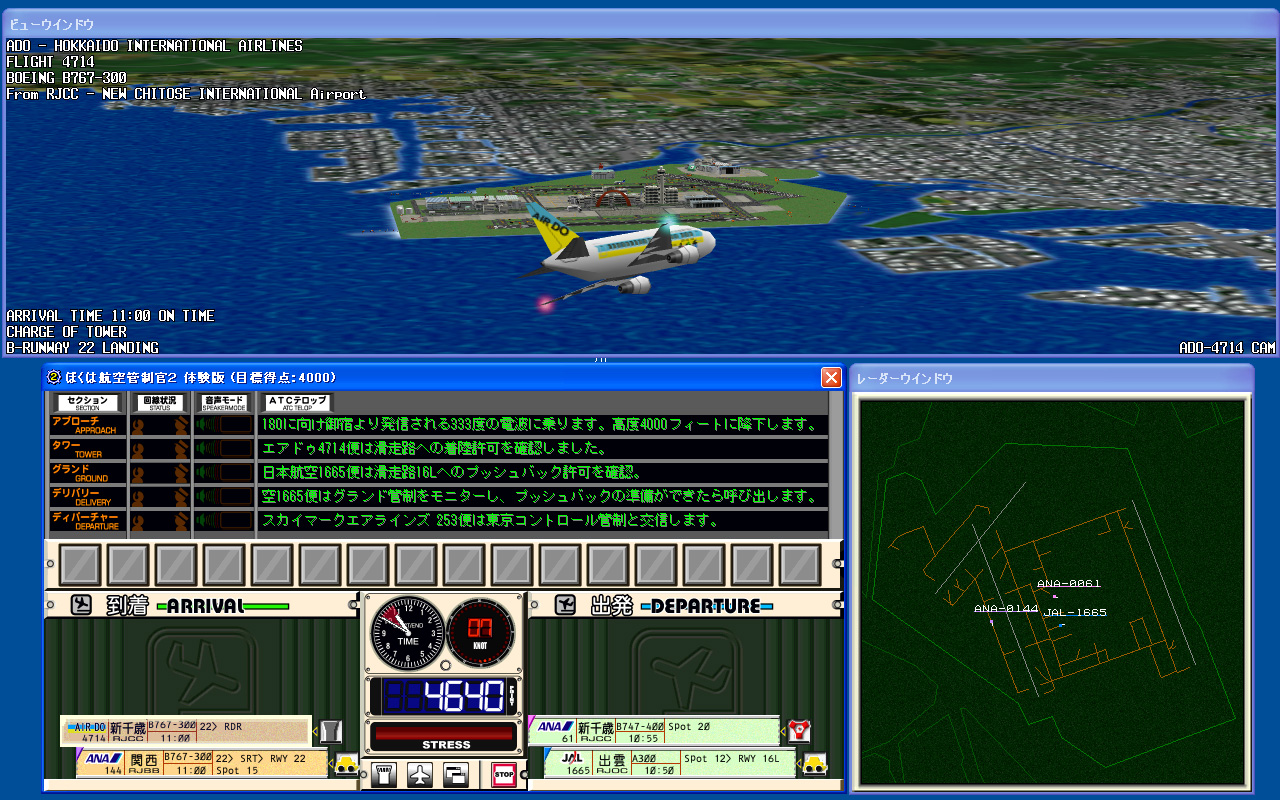Click the Delivery telop message about monitoring Ground
The height and width of the screenshot is (800, 1280).
pyautogui.click(x=542, y=496)
